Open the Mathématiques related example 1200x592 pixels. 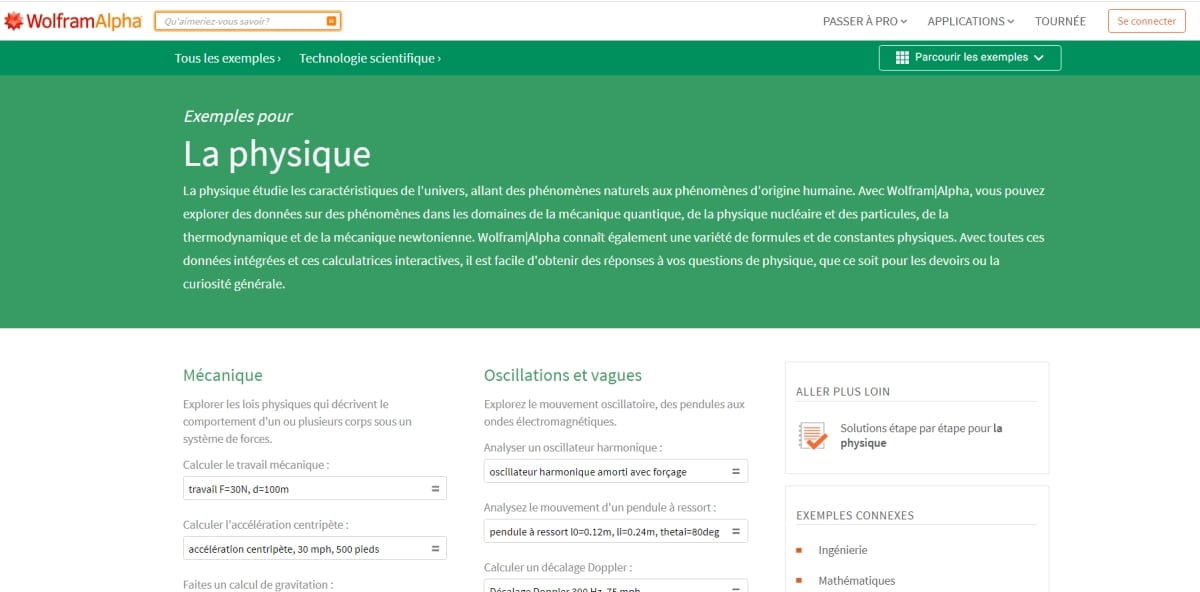click(857, 581)
